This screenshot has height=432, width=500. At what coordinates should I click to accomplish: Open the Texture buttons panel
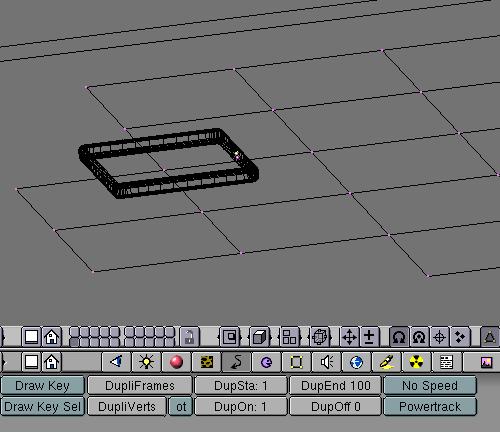click(206, 362)
